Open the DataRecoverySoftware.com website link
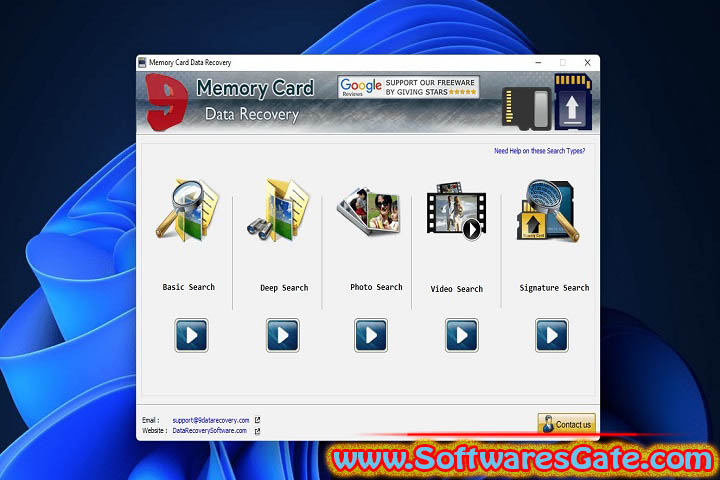The image size is (720, 480). [x=209, y=431]
